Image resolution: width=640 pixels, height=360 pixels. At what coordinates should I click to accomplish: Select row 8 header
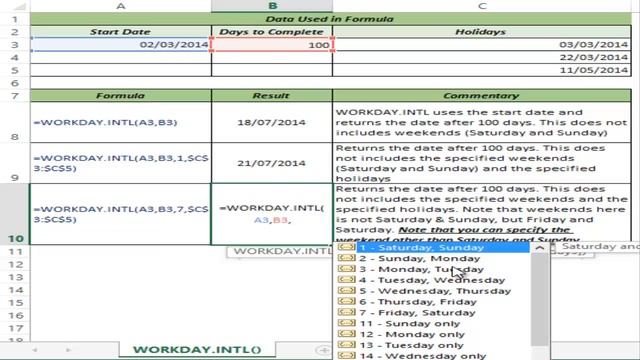pos(15,122)
